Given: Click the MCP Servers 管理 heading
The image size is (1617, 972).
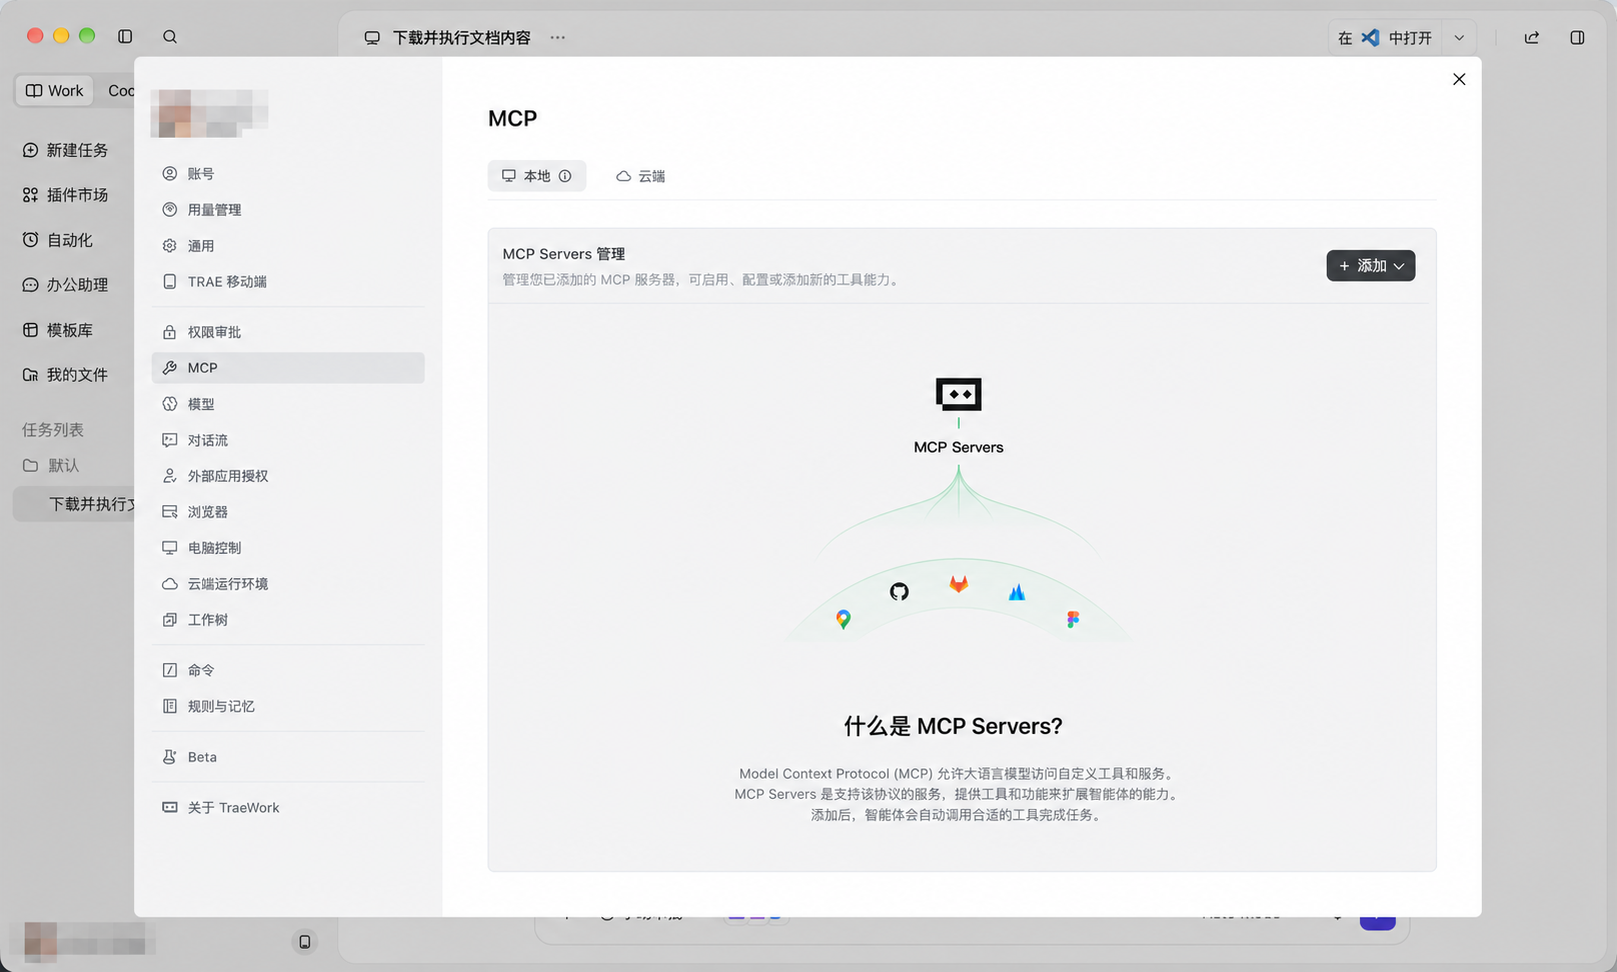Looking at the screenshot, I should click(564, 254).
